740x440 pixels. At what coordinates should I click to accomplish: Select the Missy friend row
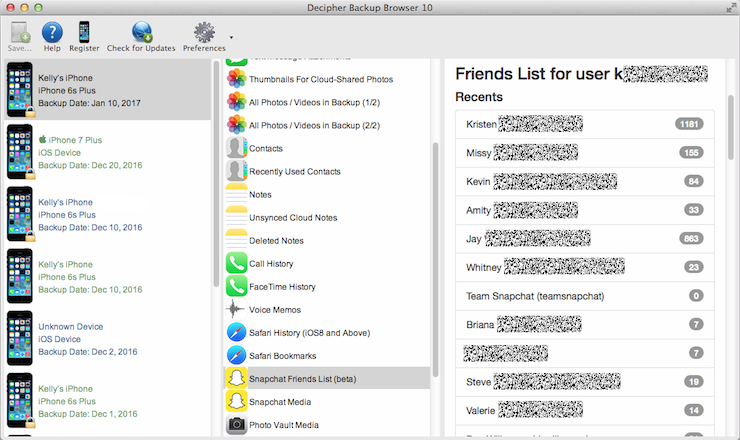(x=585, y=153)
